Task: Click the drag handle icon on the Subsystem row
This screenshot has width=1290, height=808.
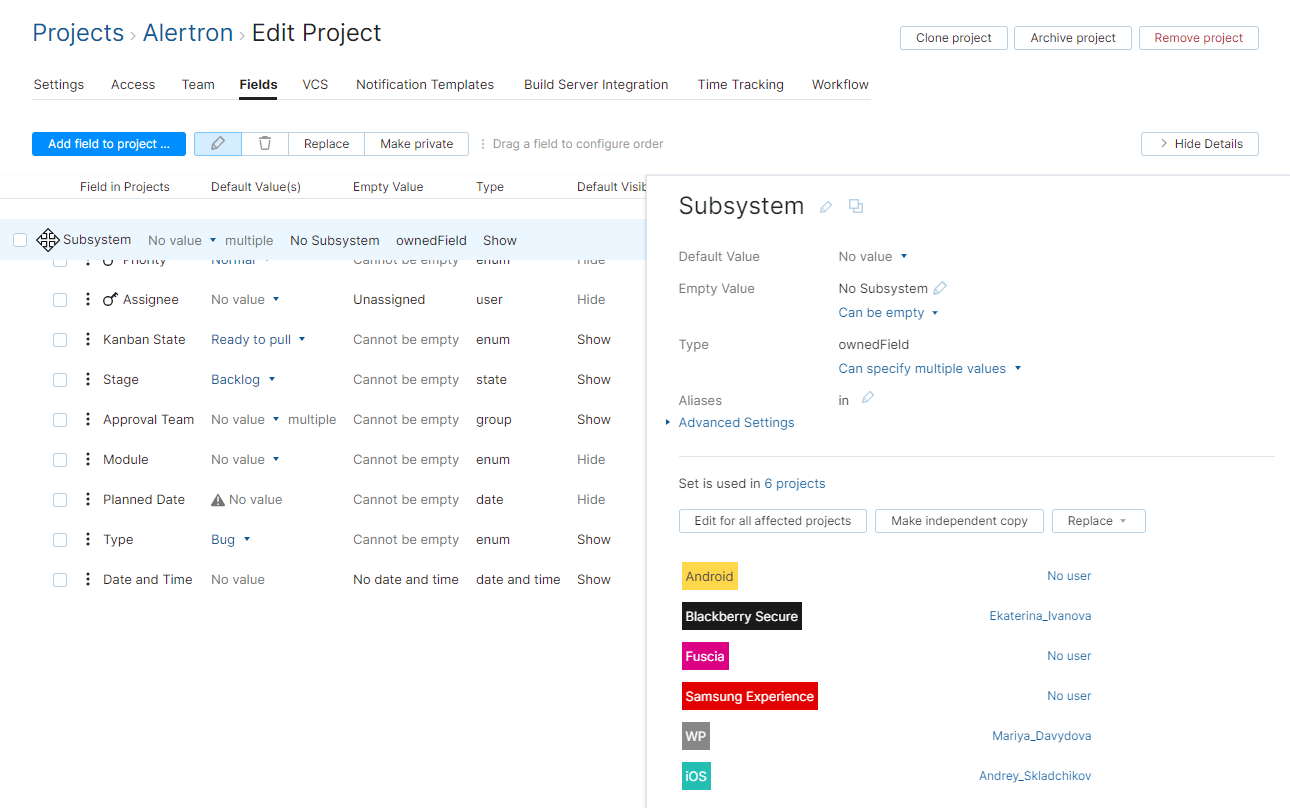Action: tap(48, 240)
